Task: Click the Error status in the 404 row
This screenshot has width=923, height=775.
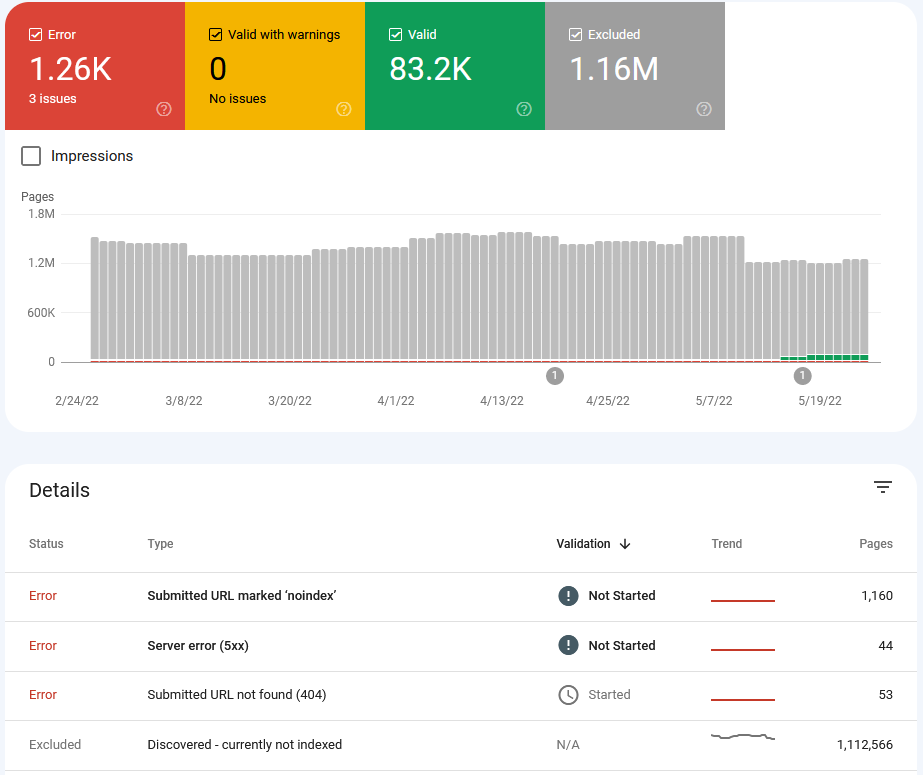Action: pos(43,694)
